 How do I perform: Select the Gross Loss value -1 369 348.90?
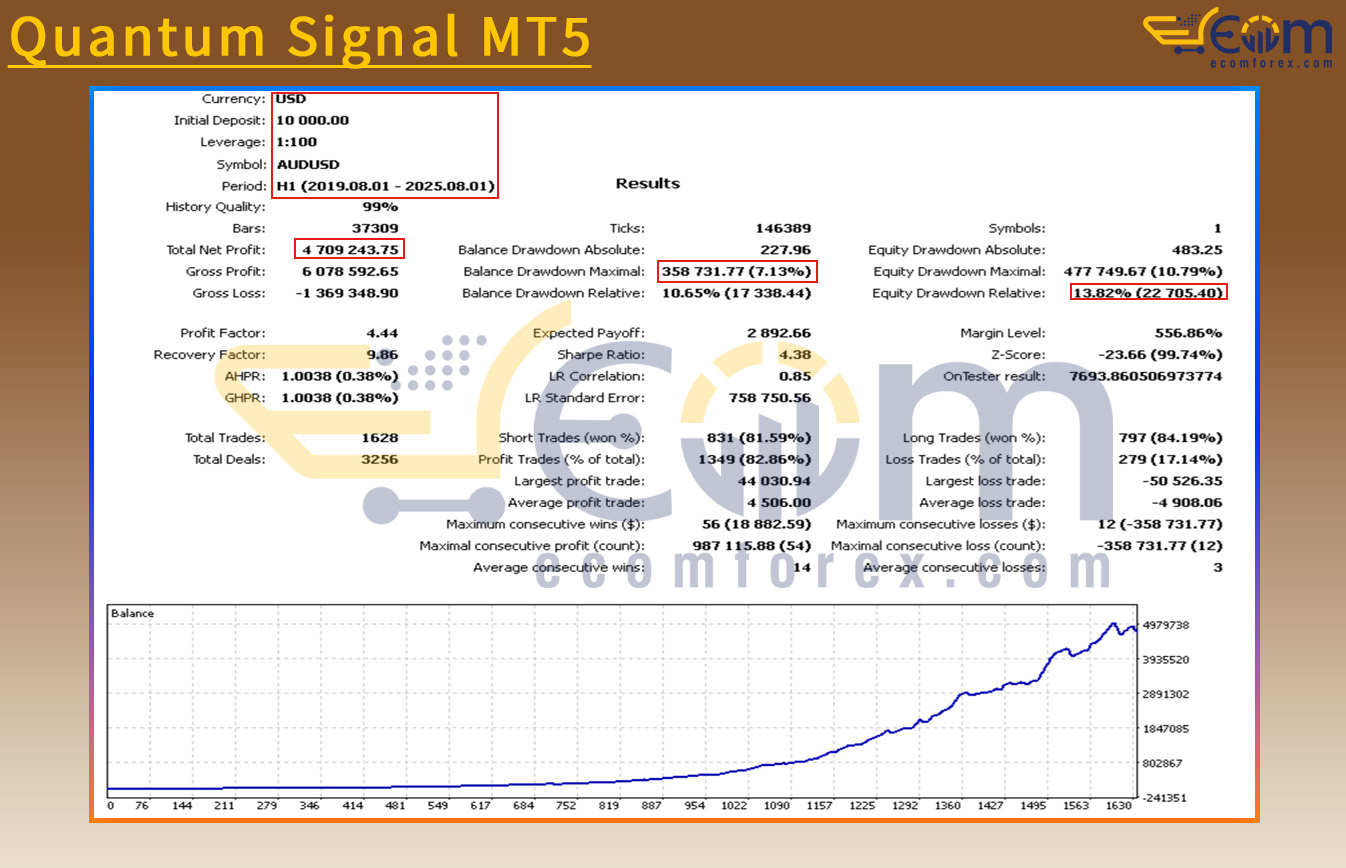click(347, 293)
